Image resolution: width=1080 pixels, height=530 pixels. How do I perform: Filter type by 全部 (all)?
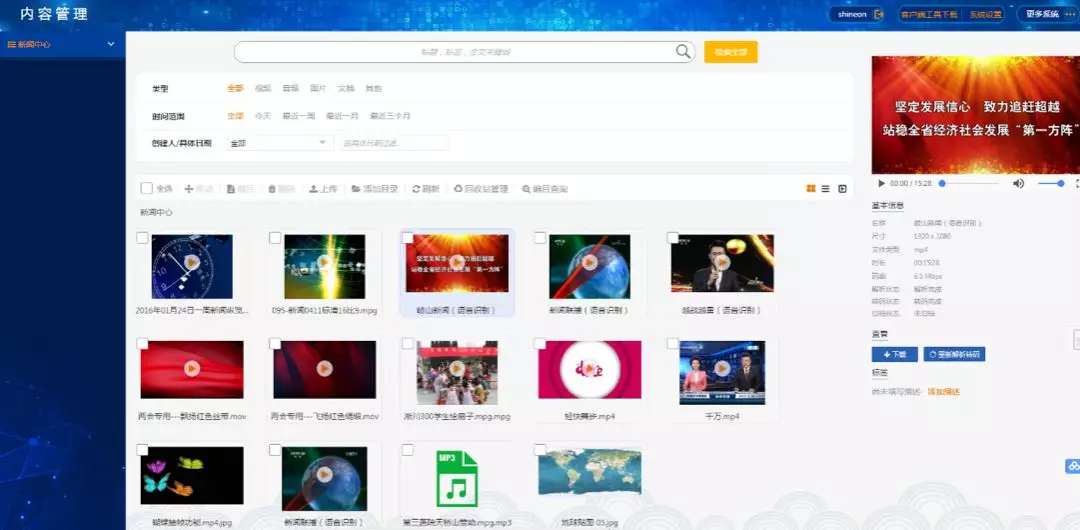pyautogui.click(x=236, y=88)
